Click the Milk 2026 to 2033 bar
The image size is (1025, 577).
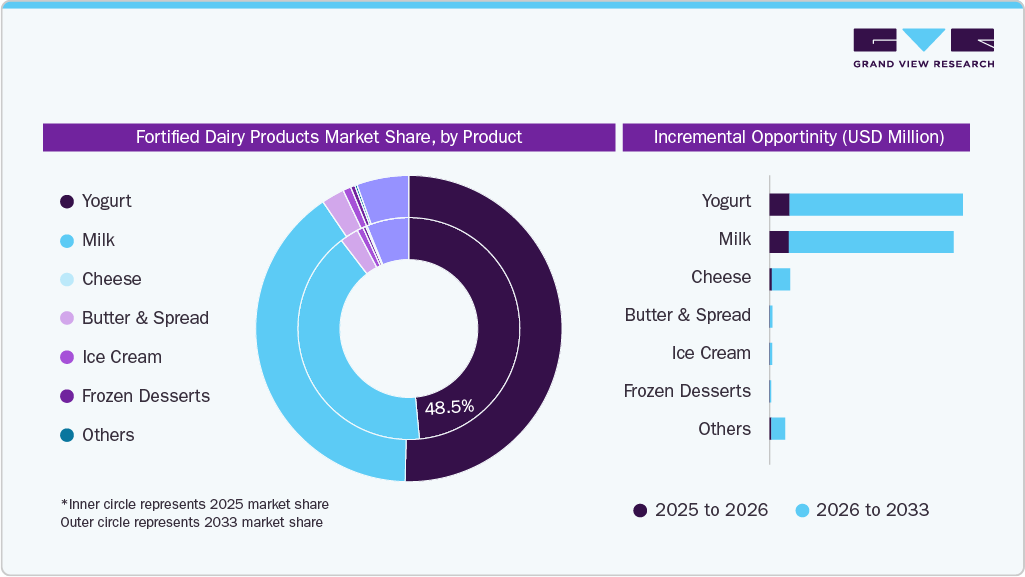[x=871, y=242]
